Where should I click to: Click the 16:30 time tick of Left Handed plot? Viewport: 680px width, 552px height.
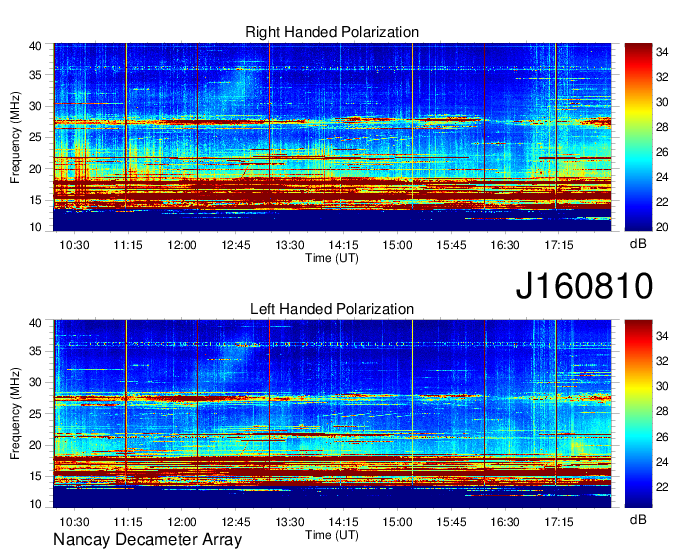click(505, 522)
